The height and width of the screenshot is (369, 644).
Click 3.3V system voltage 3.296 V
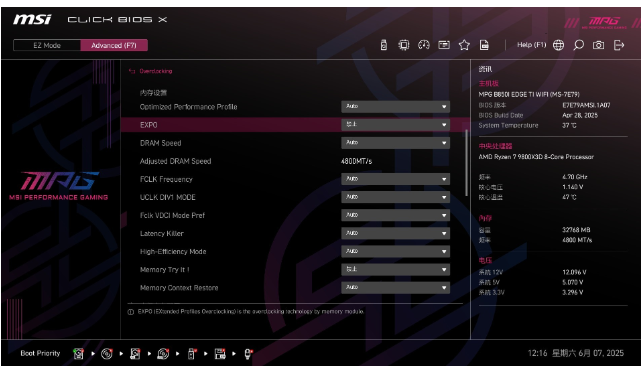pos(573,293)
